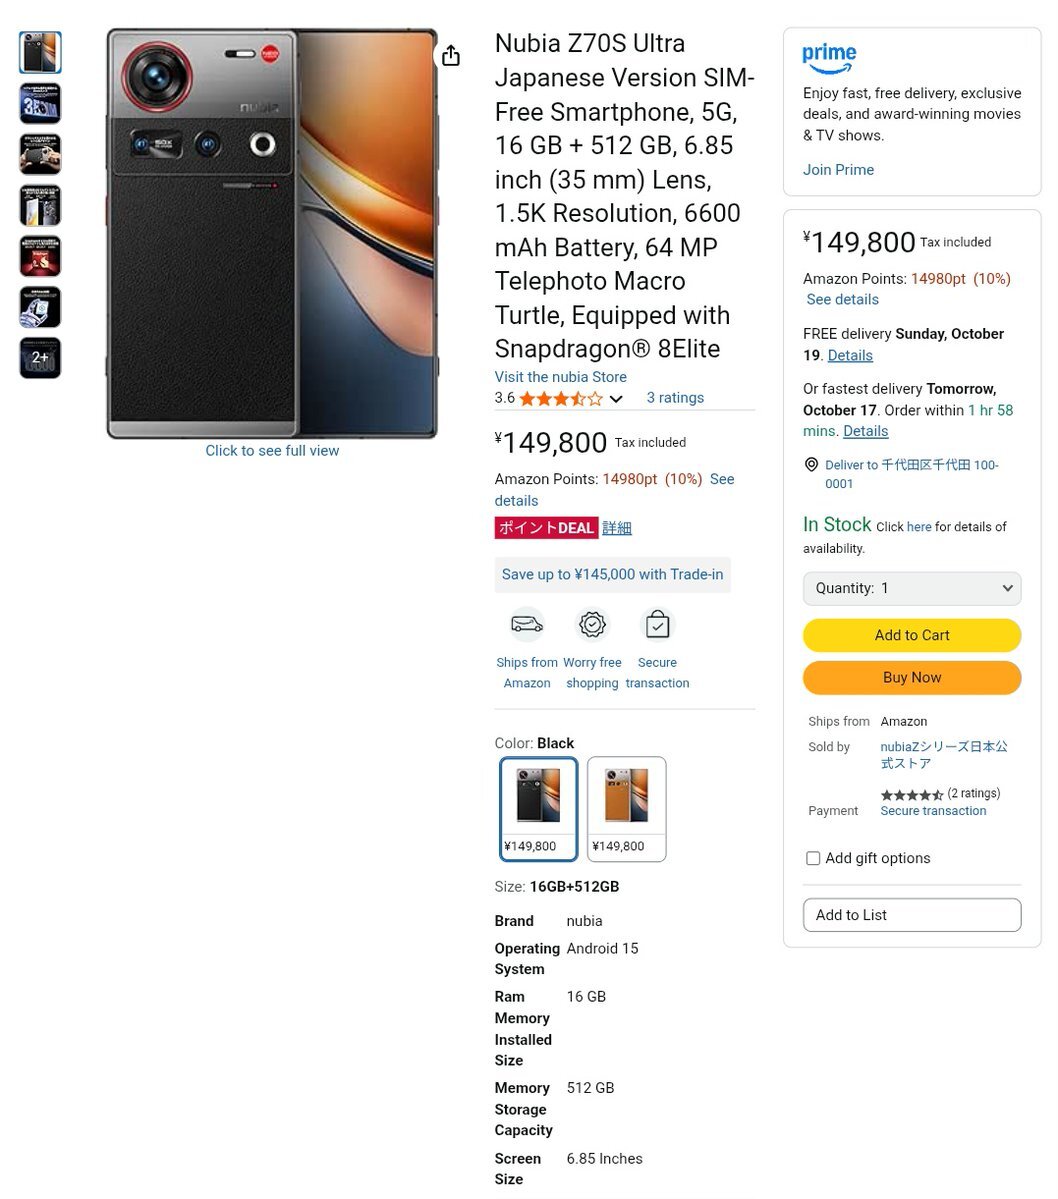Viewport: 1058px width, 1199px height.
Task: Open the Quantity dropdown
Action: 912,588
